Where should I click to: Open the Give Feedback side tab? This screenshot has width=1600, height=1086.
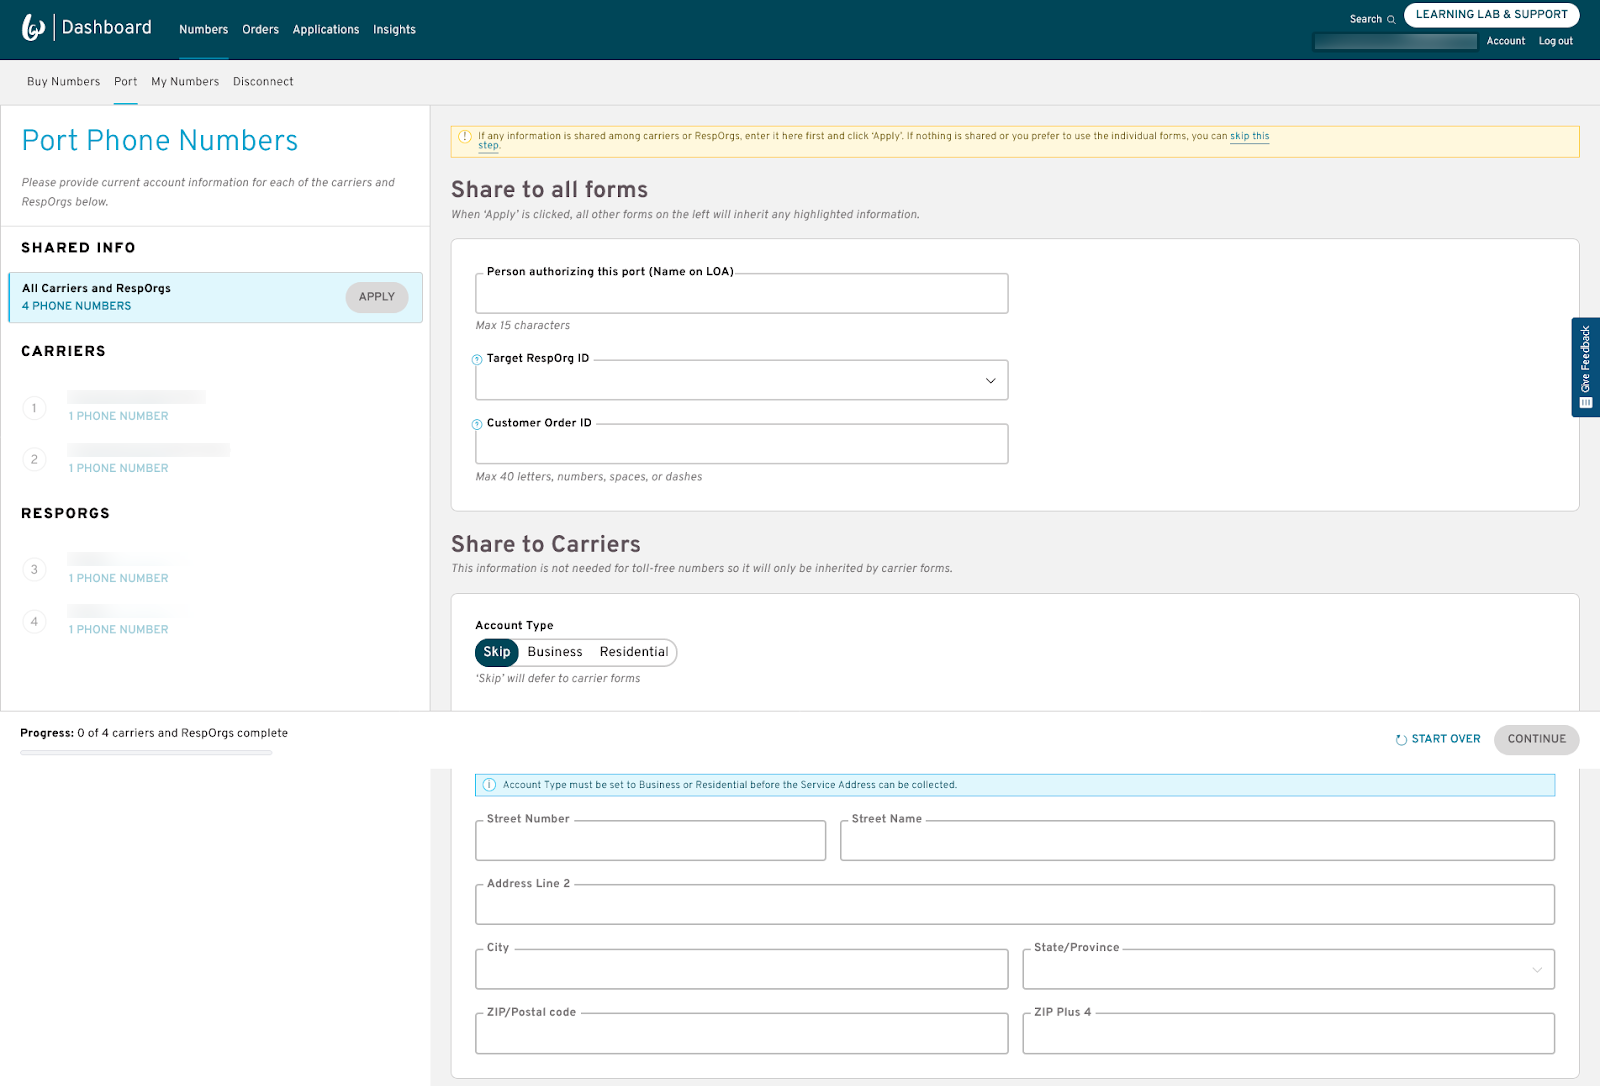pos(1586,367)
